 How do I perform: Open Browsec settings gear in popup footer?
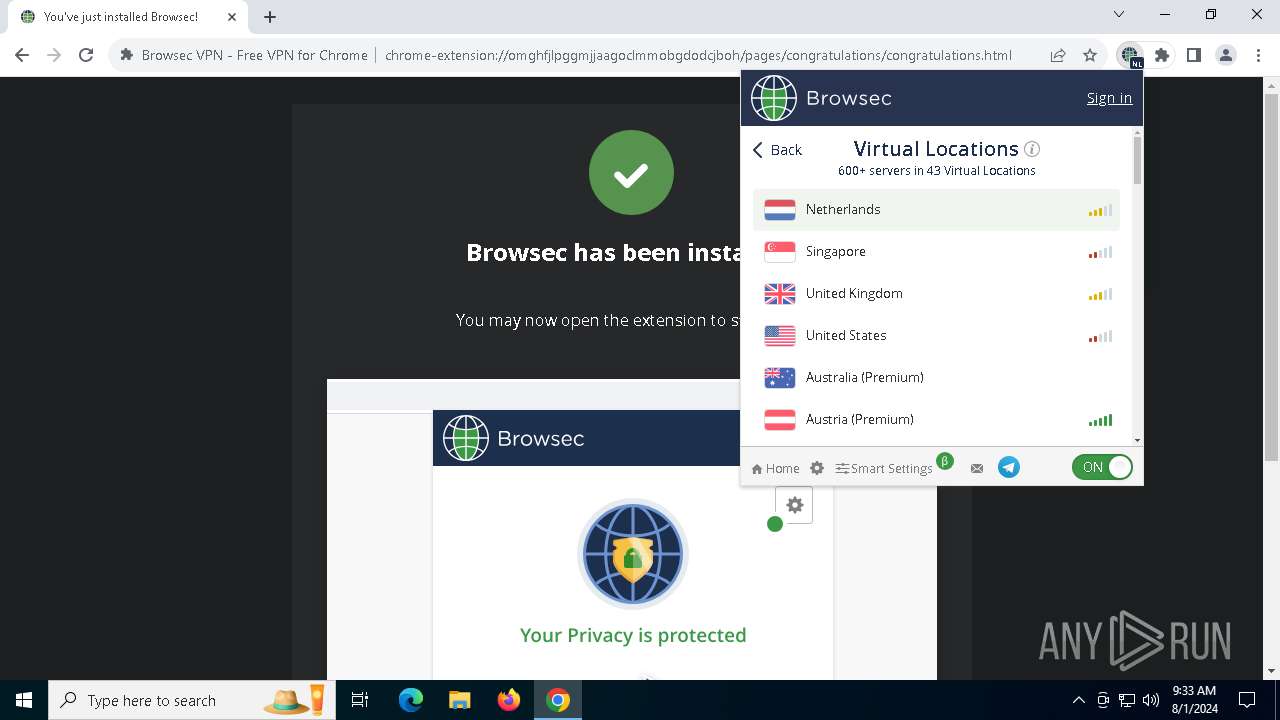tap(817, 468)
